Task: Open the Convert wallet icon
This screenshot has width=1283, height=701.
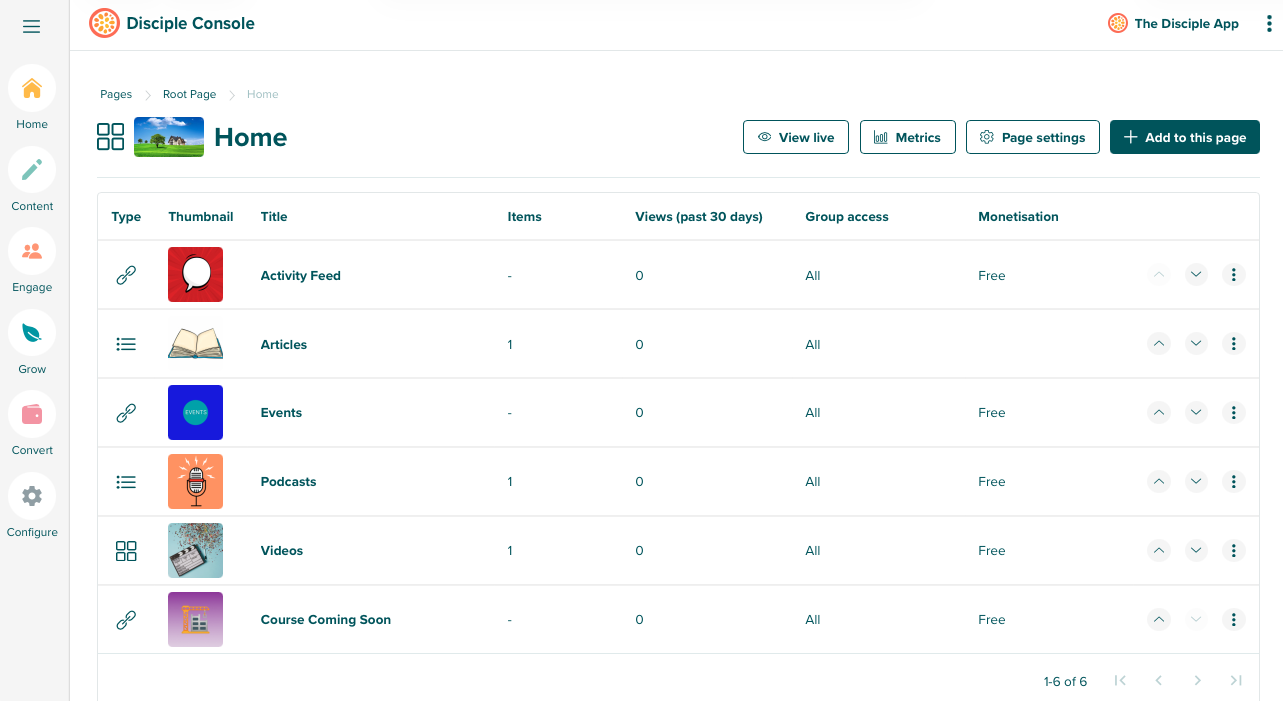Action: tap(32, 415)
